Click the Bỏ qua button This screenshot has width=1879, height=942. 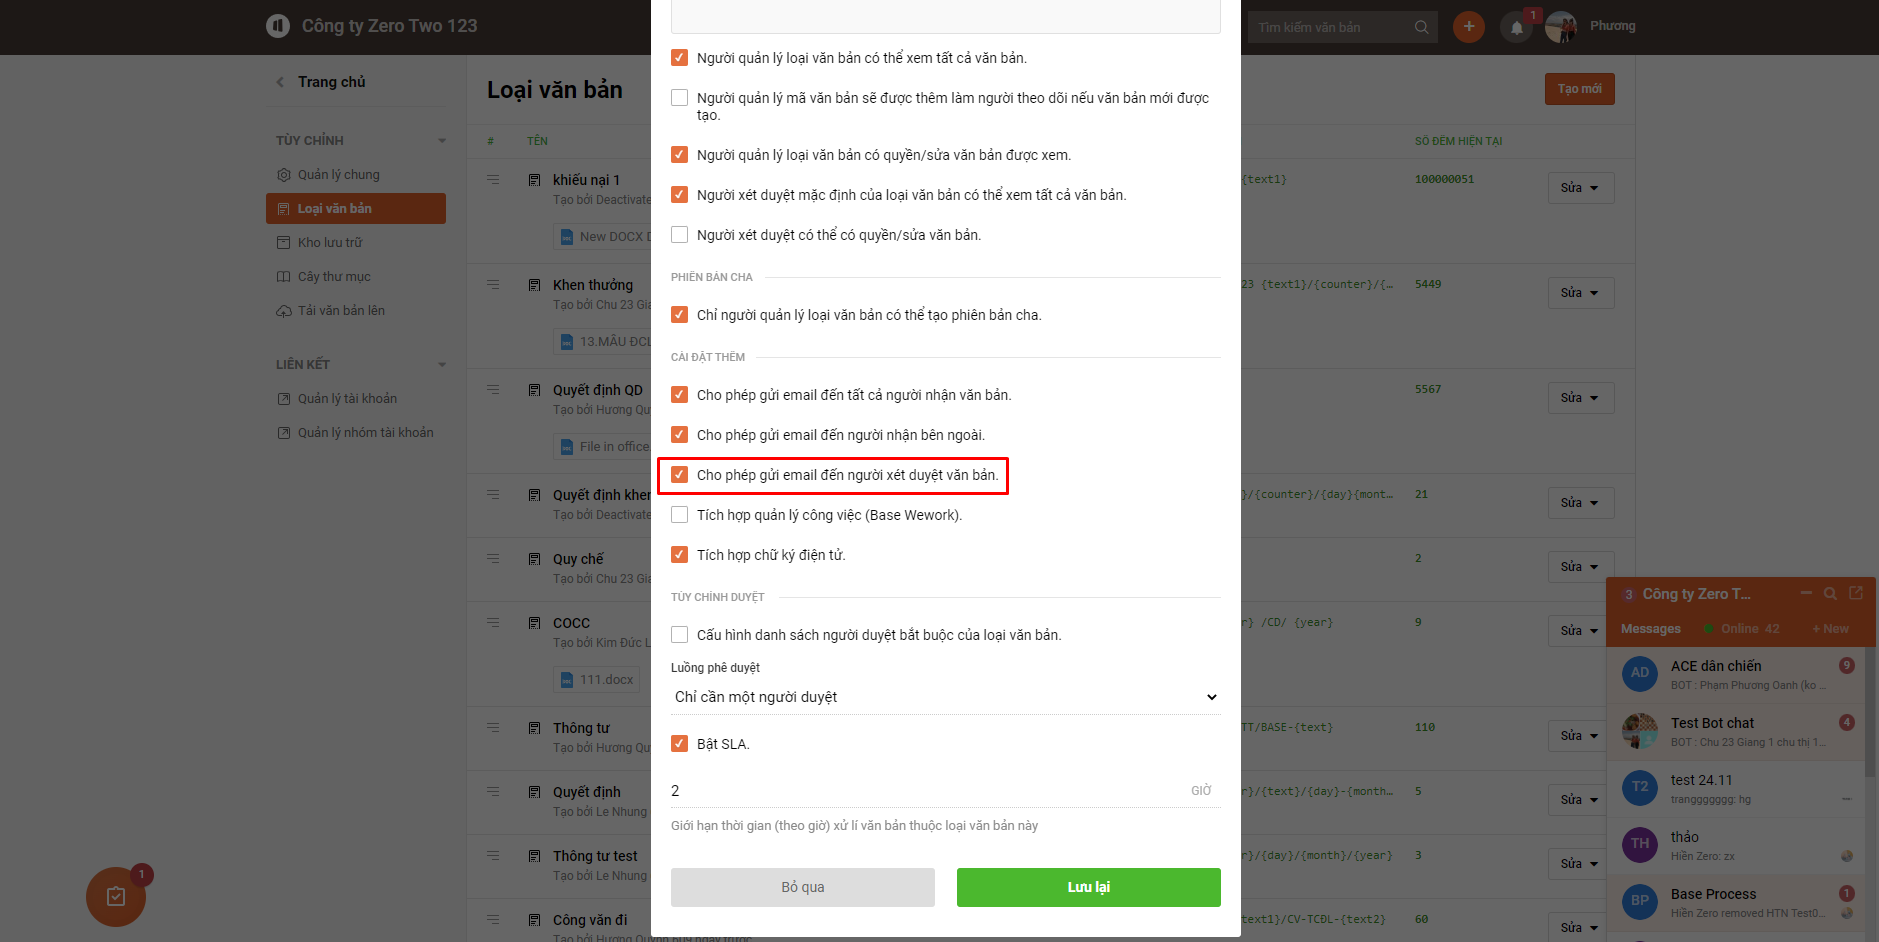tap(802, 887)
